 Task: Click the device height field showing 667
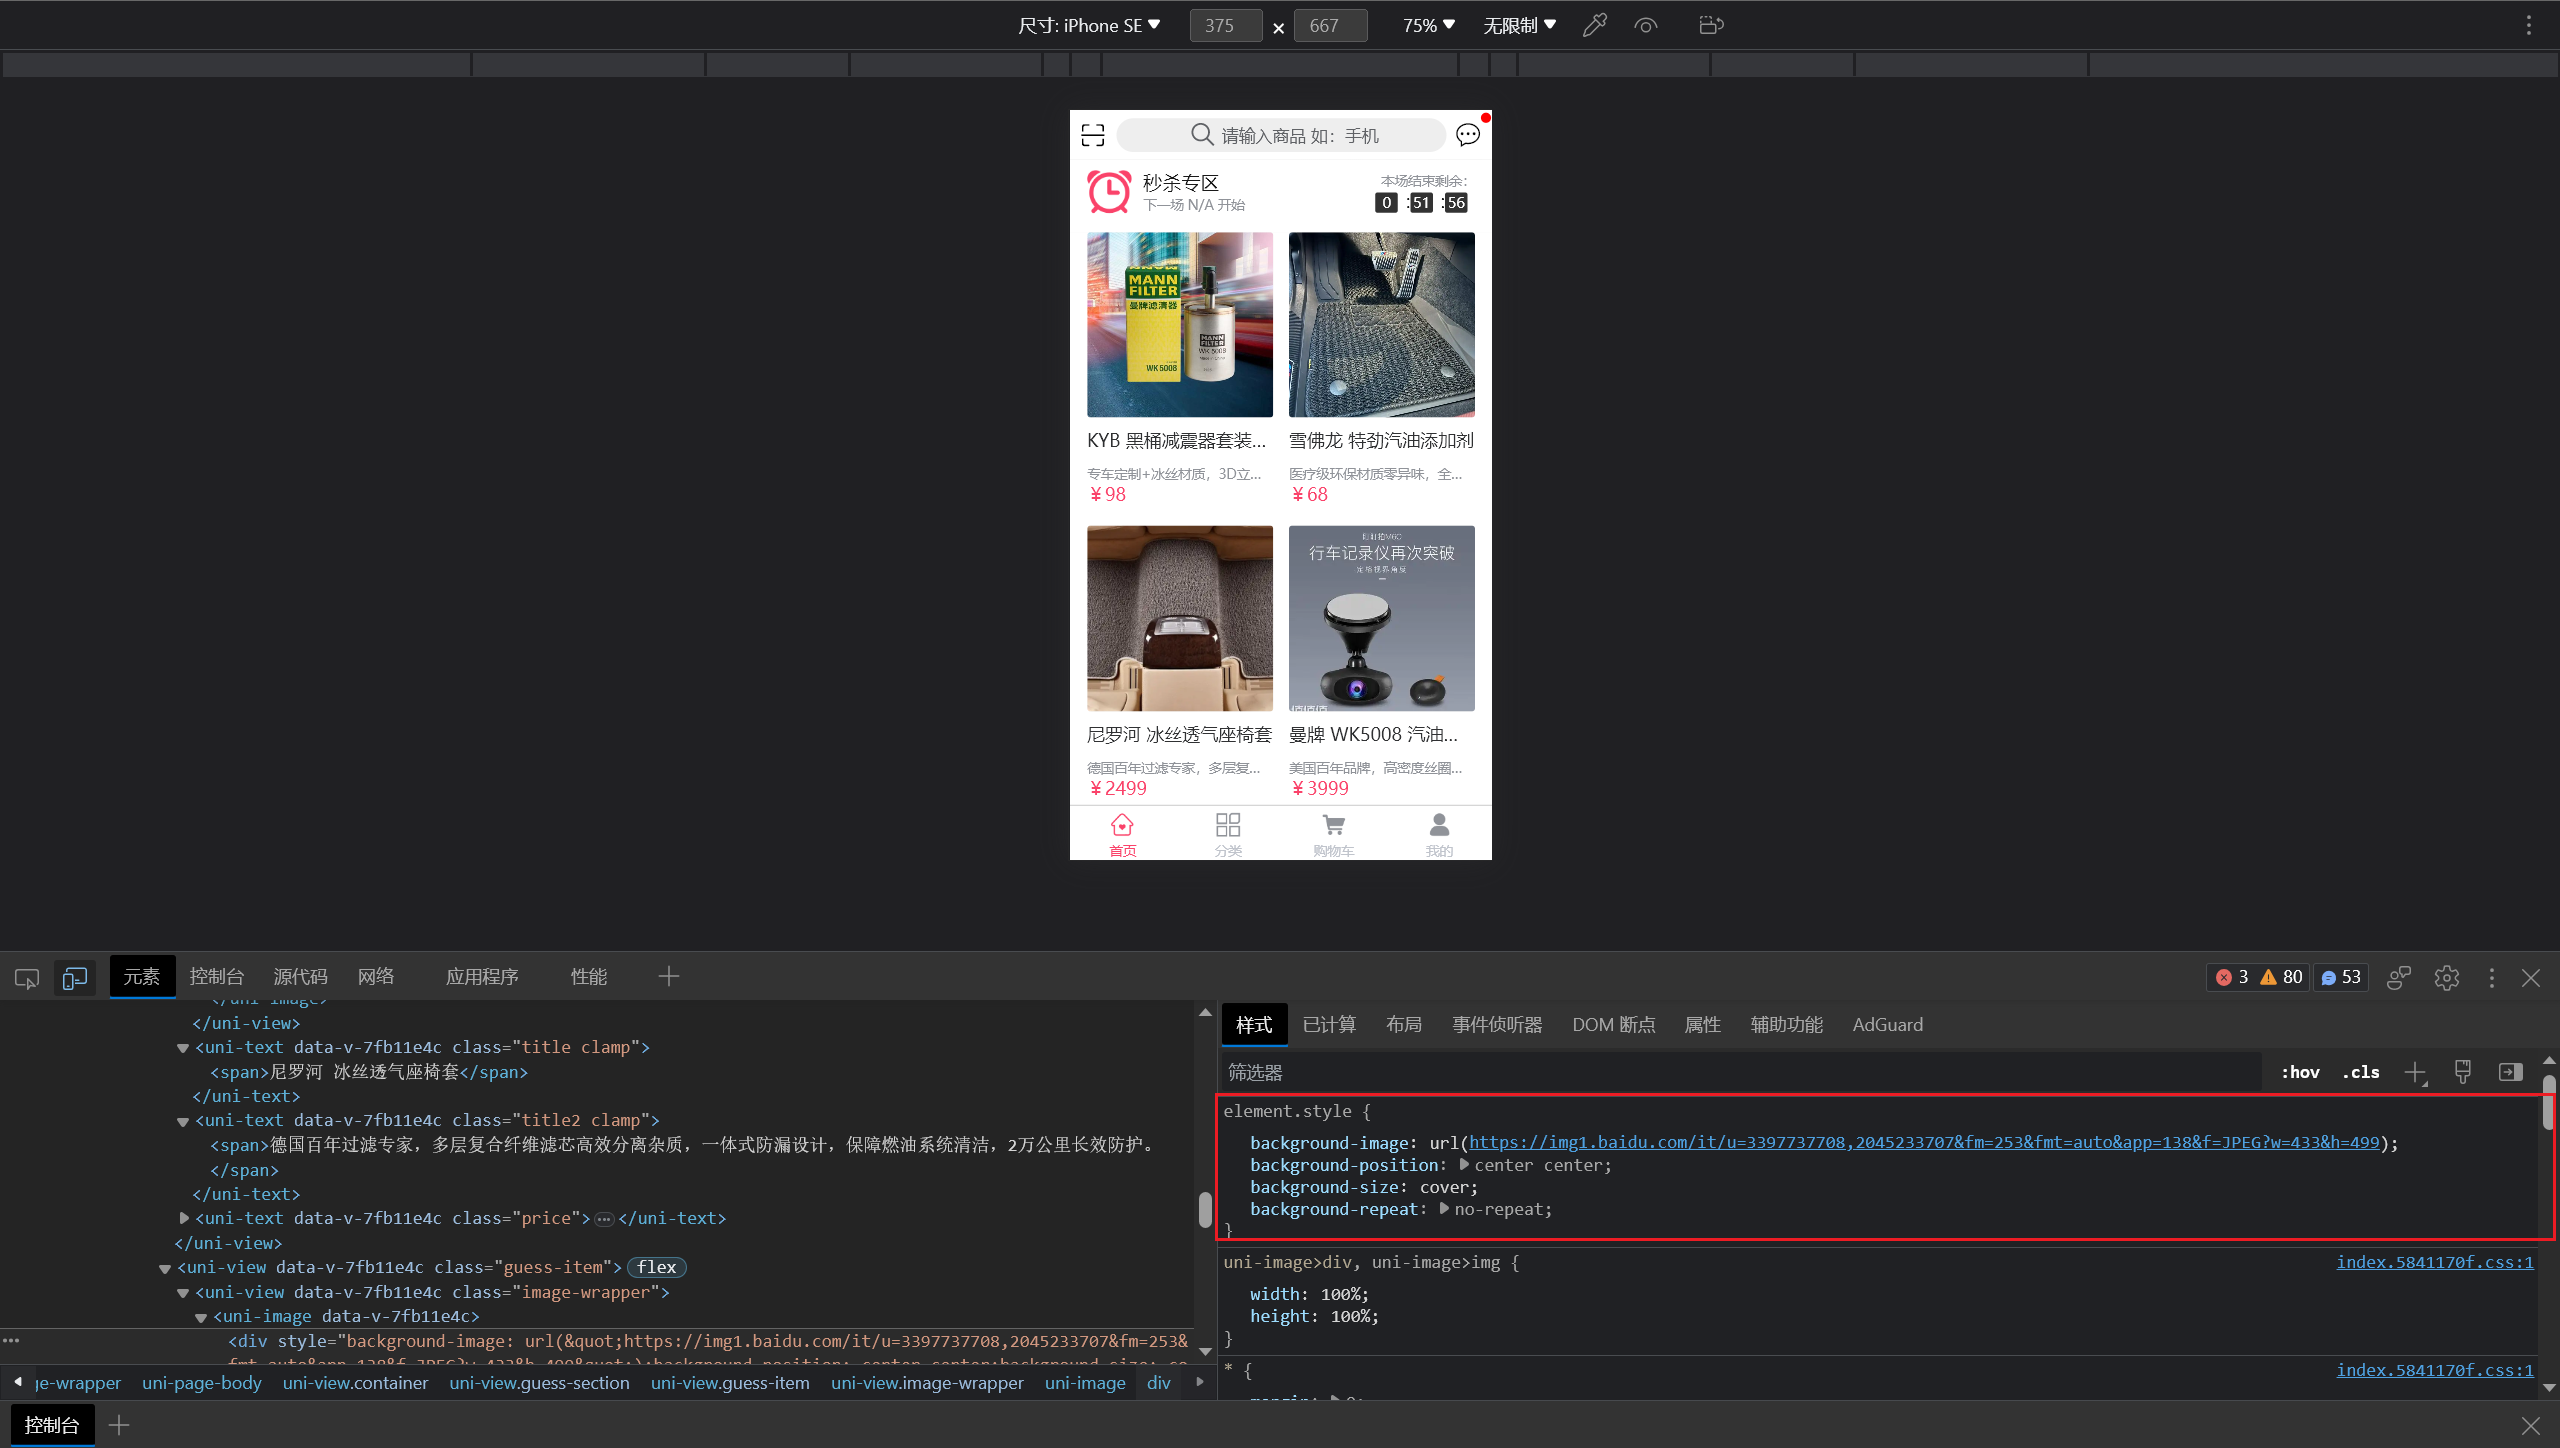[1330, 26]
